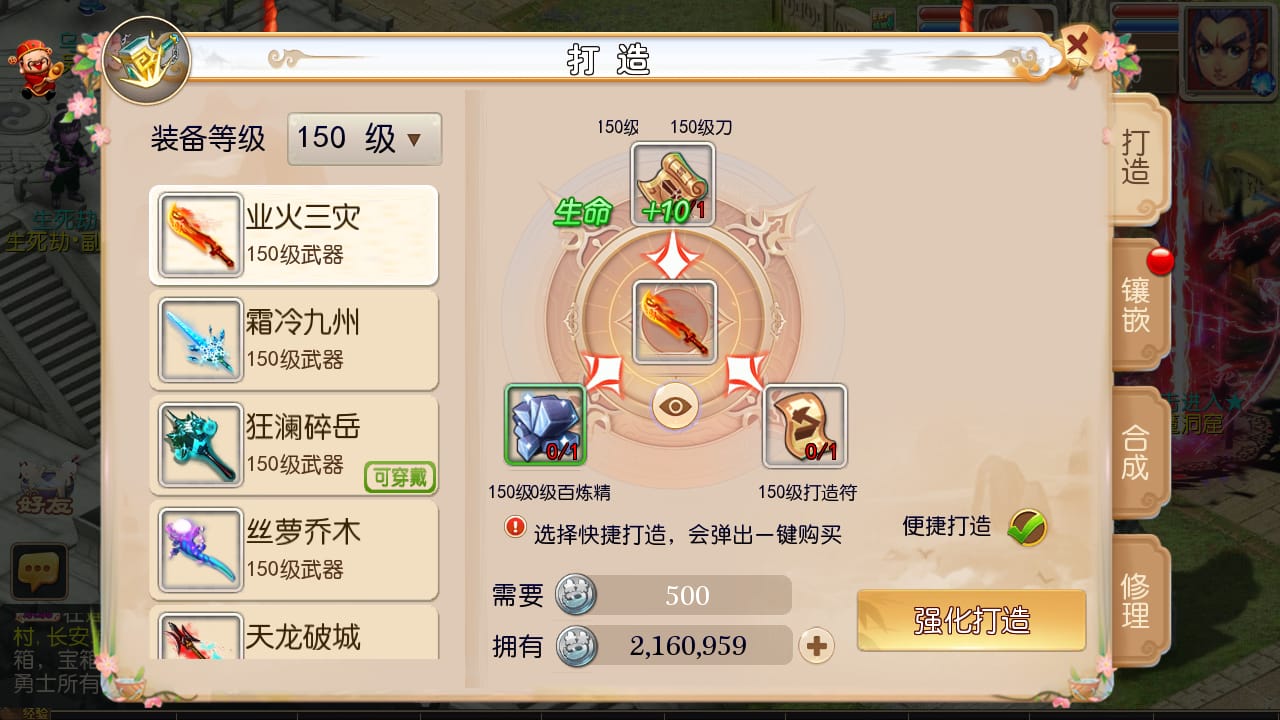Toggle the eye preview icon

[x=676, y=406]
